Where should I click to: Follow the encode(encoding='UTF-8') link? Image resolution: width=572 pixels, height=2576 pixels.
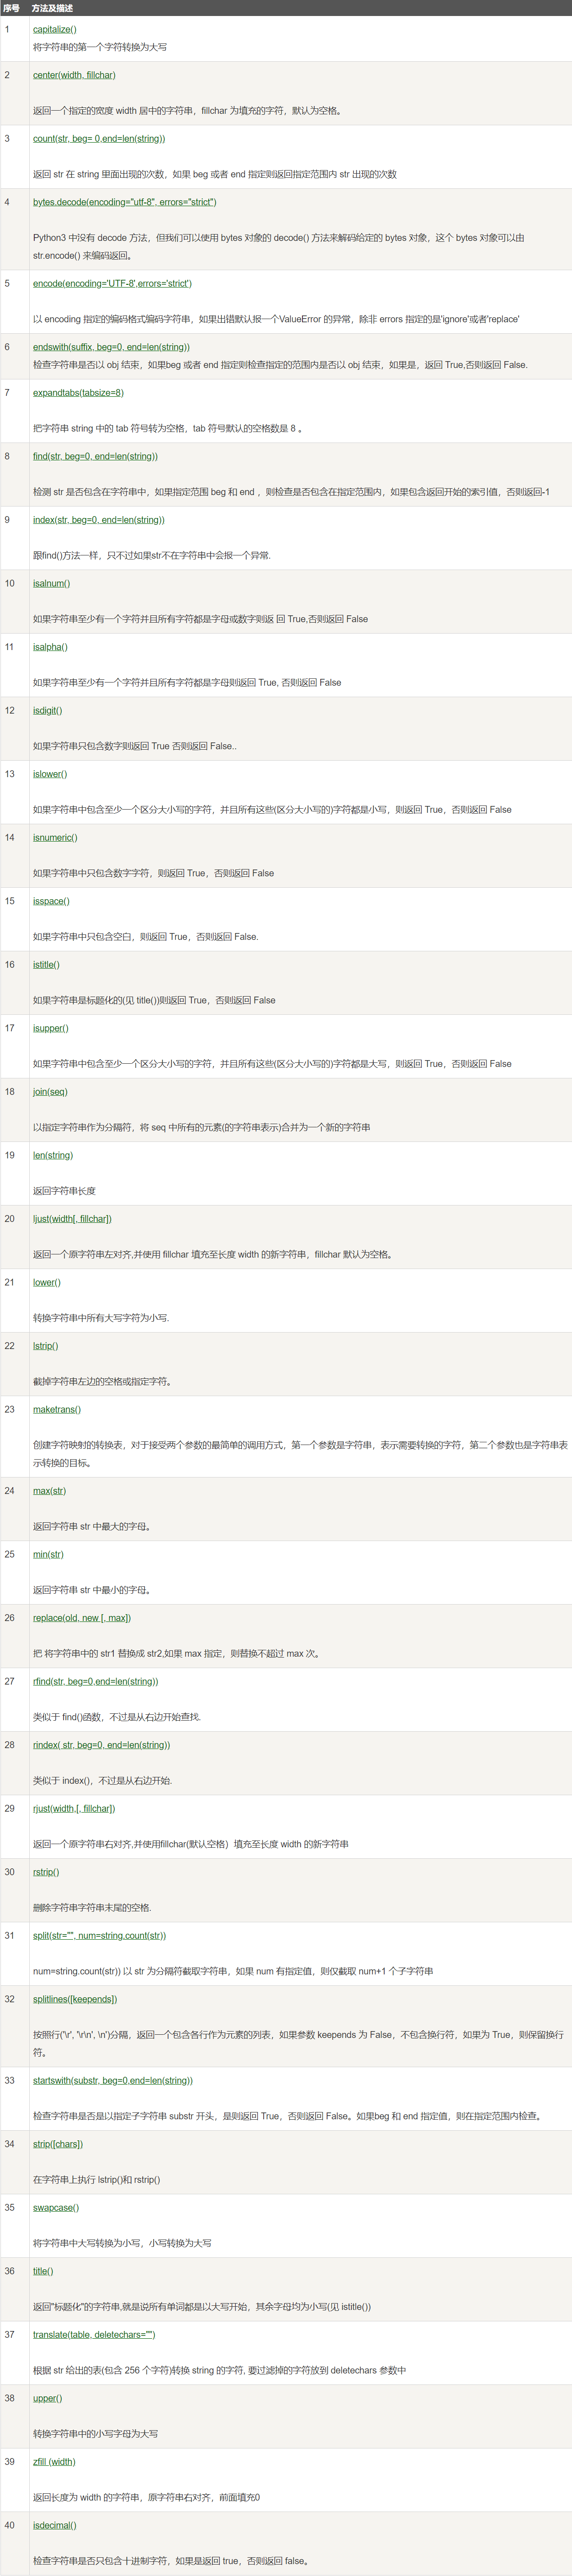pos(112,283)
